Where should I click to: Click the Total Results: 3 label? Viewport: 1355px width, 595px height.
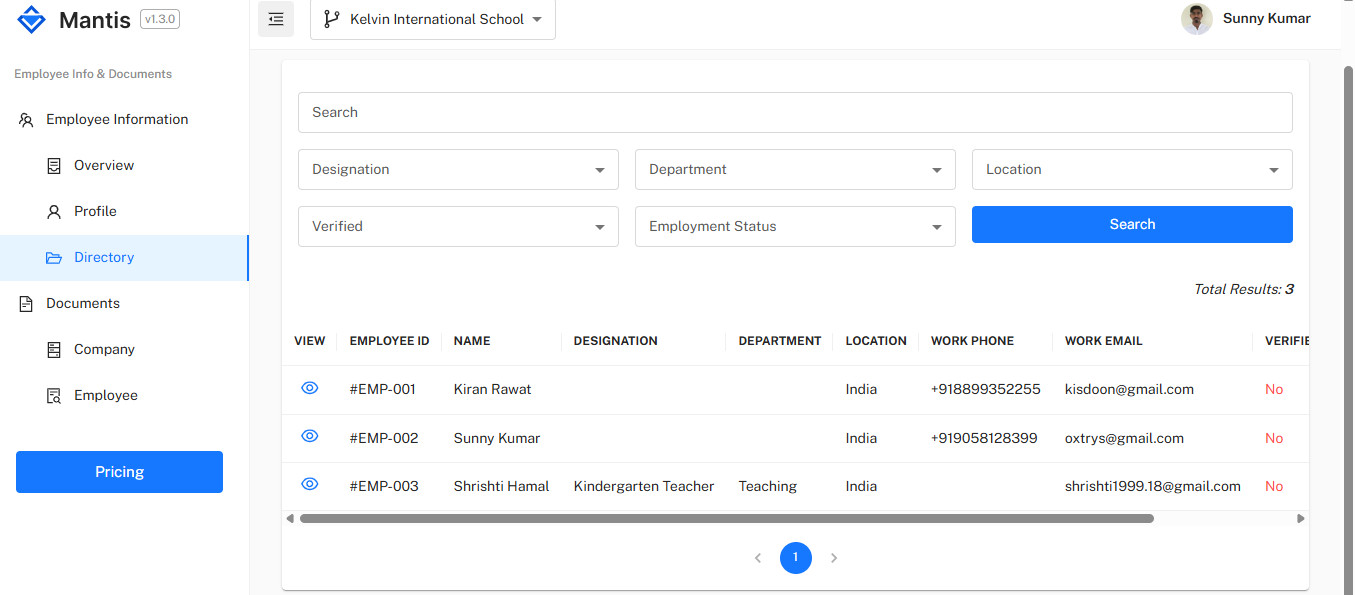(x=1243, y=289)
